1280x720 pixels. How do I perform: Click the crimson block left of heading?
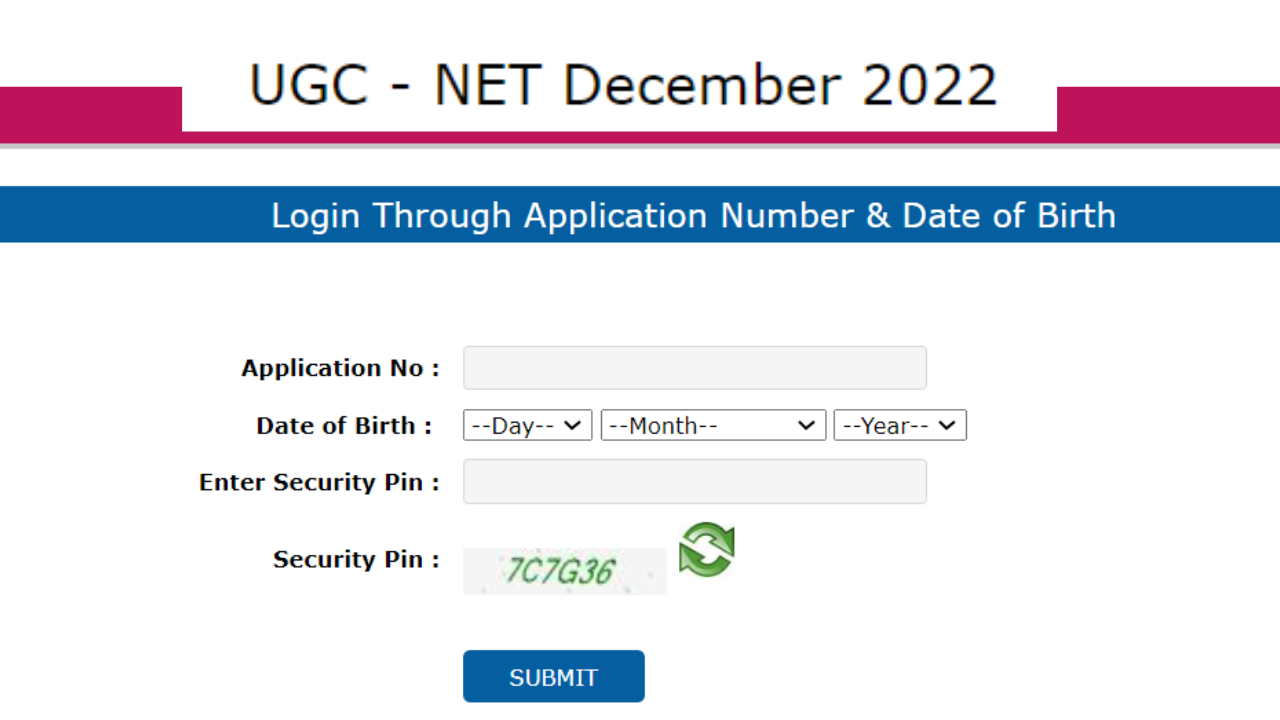click(x=90, y=114)
